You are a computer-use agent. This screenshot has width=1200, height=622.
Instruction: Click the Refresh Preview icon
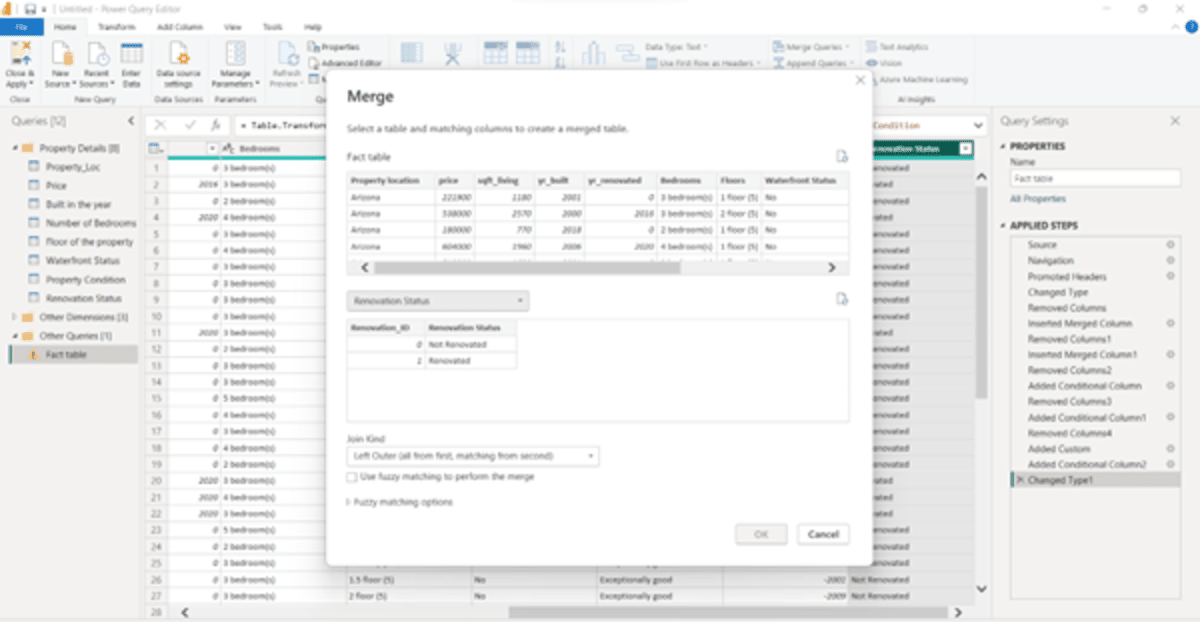pos(288,56)
